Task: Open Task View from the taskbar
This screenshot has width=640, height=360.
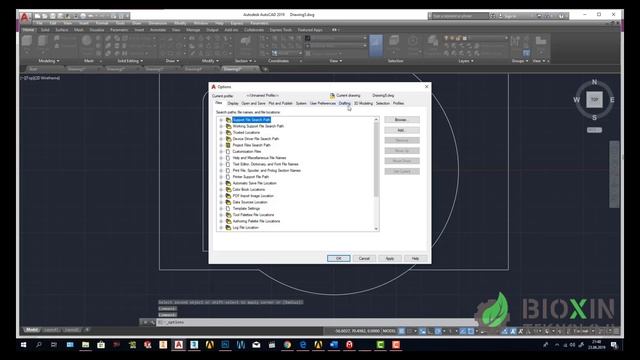Action: tap(54, 345)
